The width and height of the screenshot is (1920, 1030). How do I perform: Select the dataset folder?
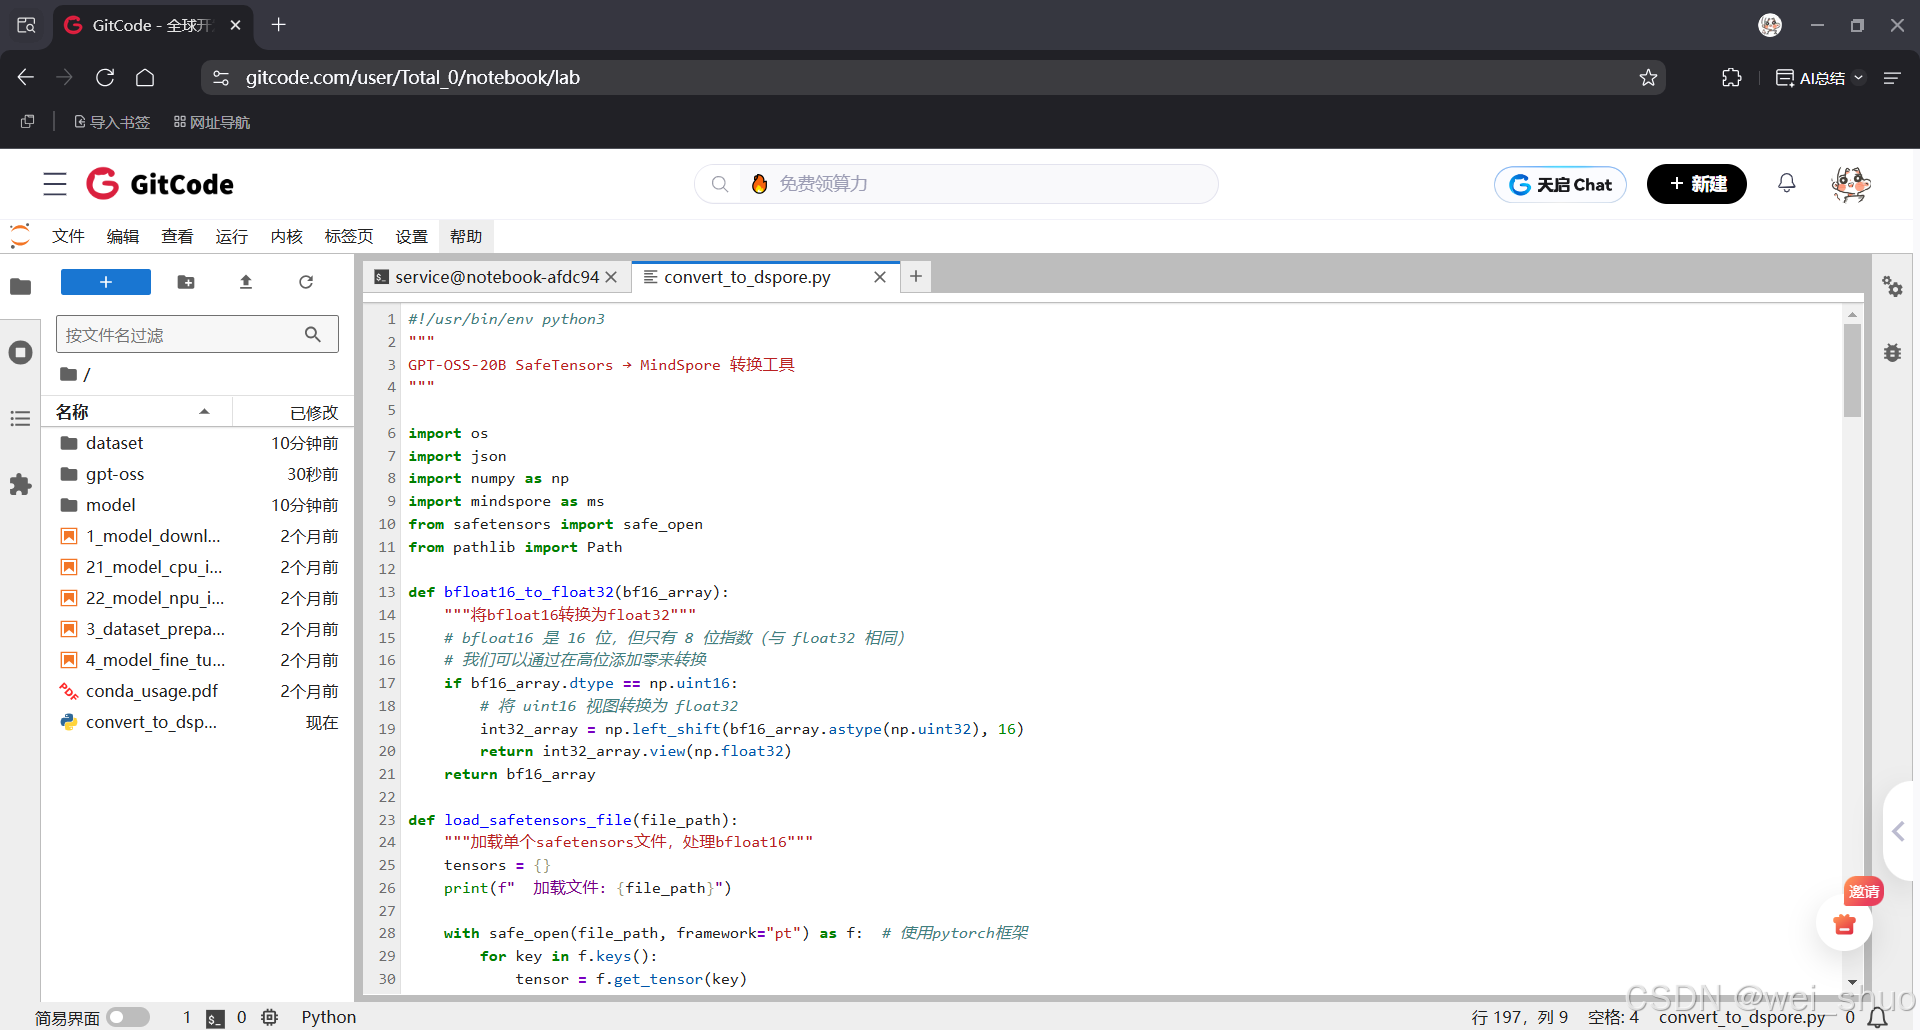tap(197, 443)
